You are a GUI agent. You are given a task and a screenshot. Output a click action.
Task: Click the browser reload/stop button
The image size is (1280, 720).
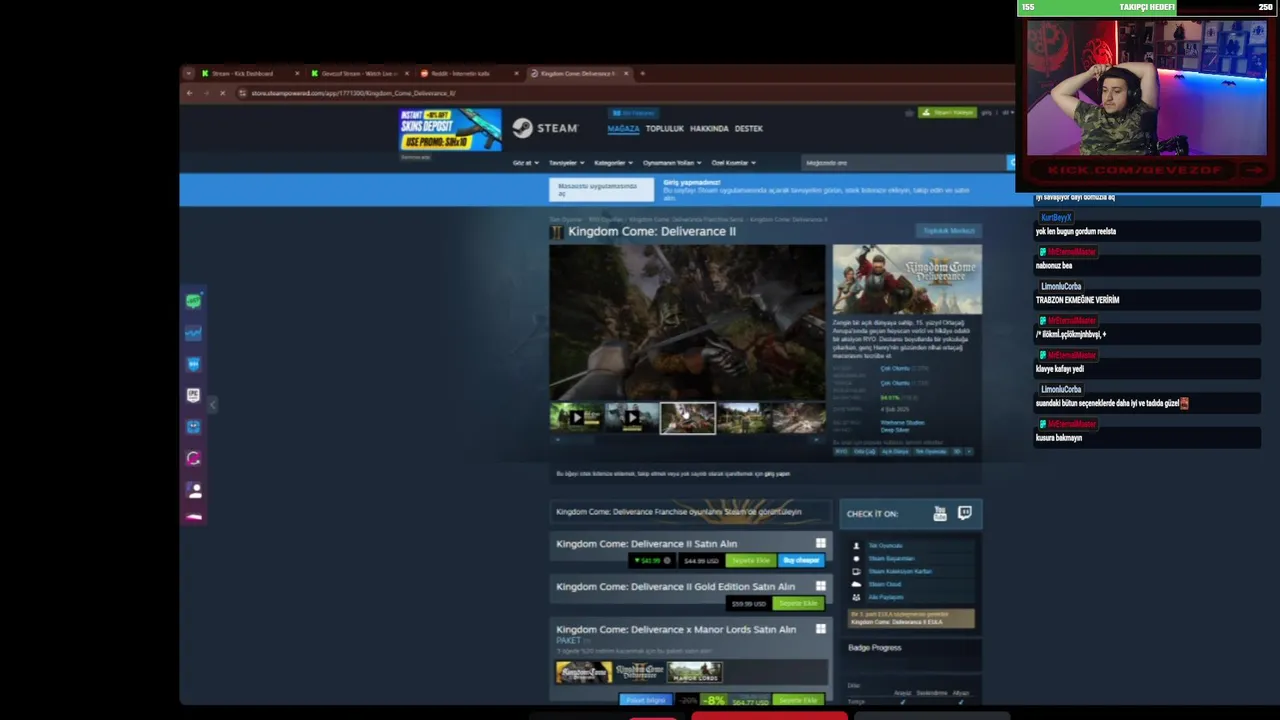coord(222,93)
